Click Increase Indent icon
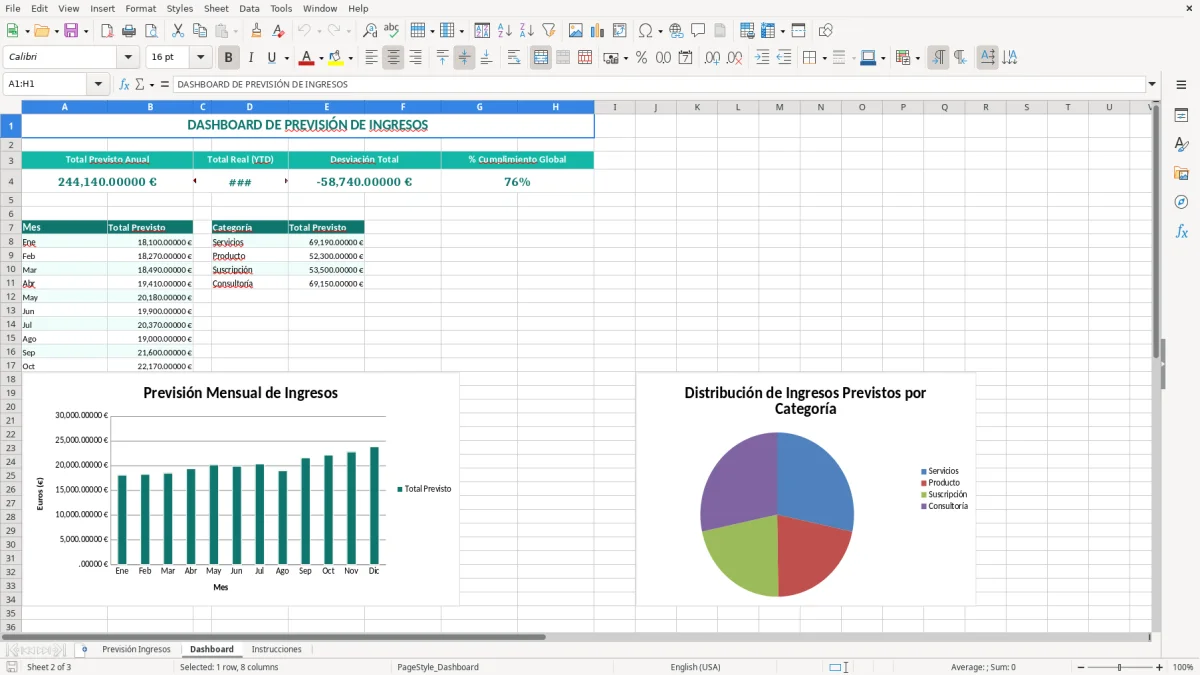Viewport: 1200px width, 675px height. 762,58
